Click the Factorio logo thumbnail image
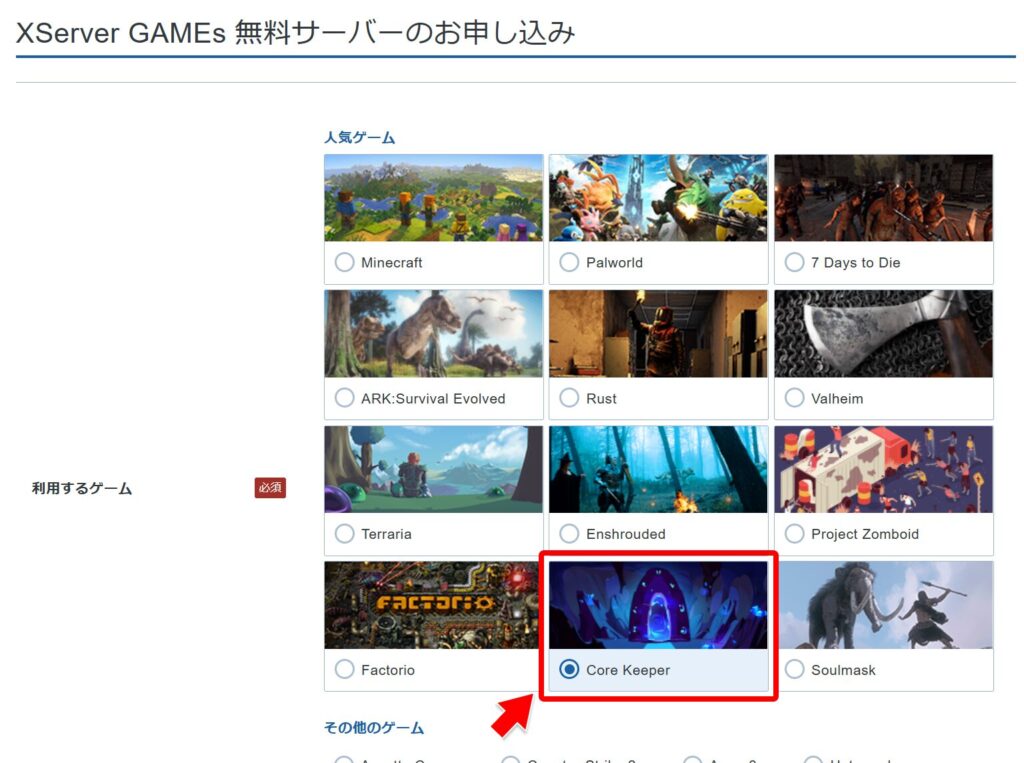 pyautogui.click(x=433, y=605)
